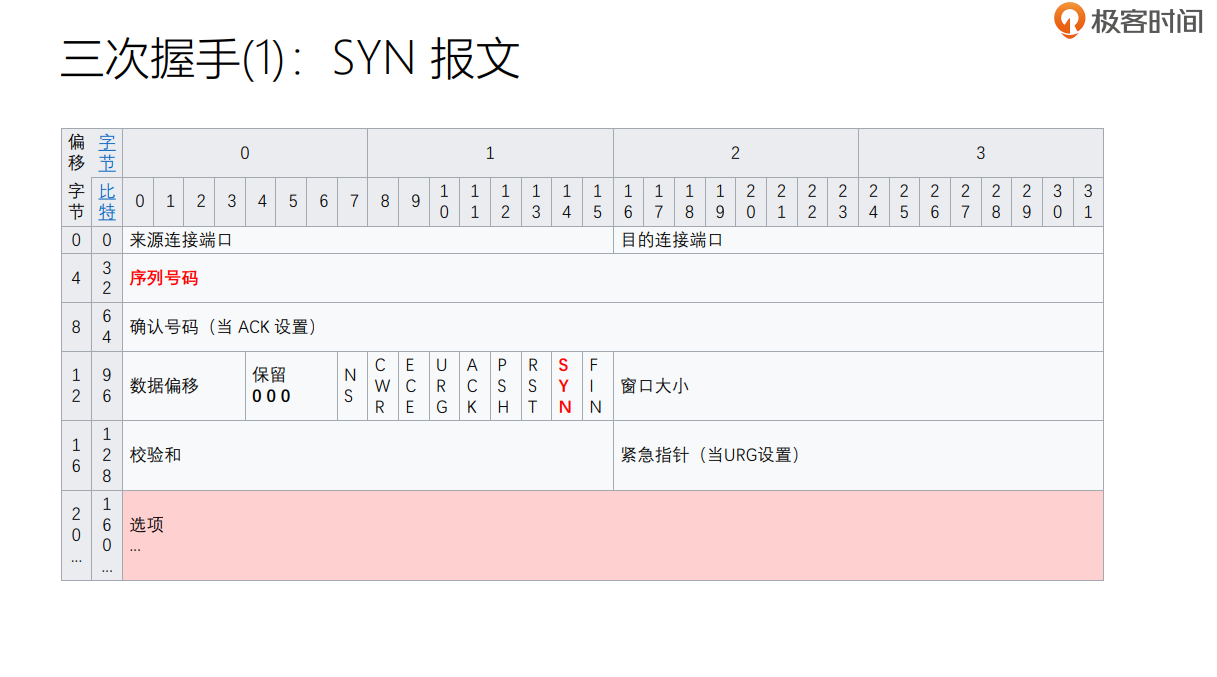Click the PSH flag cell
This screenshot has height=677, width=1217.
tap(503, 386)
